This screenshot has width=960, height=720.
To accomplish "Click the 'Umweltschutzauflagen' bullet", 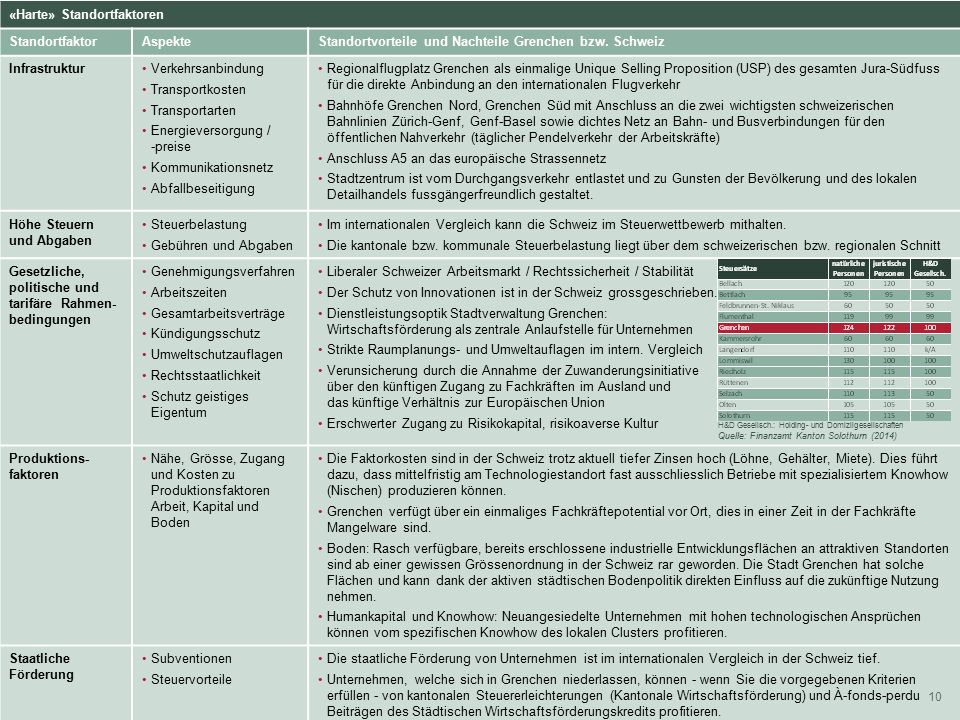I will [217, 354].
